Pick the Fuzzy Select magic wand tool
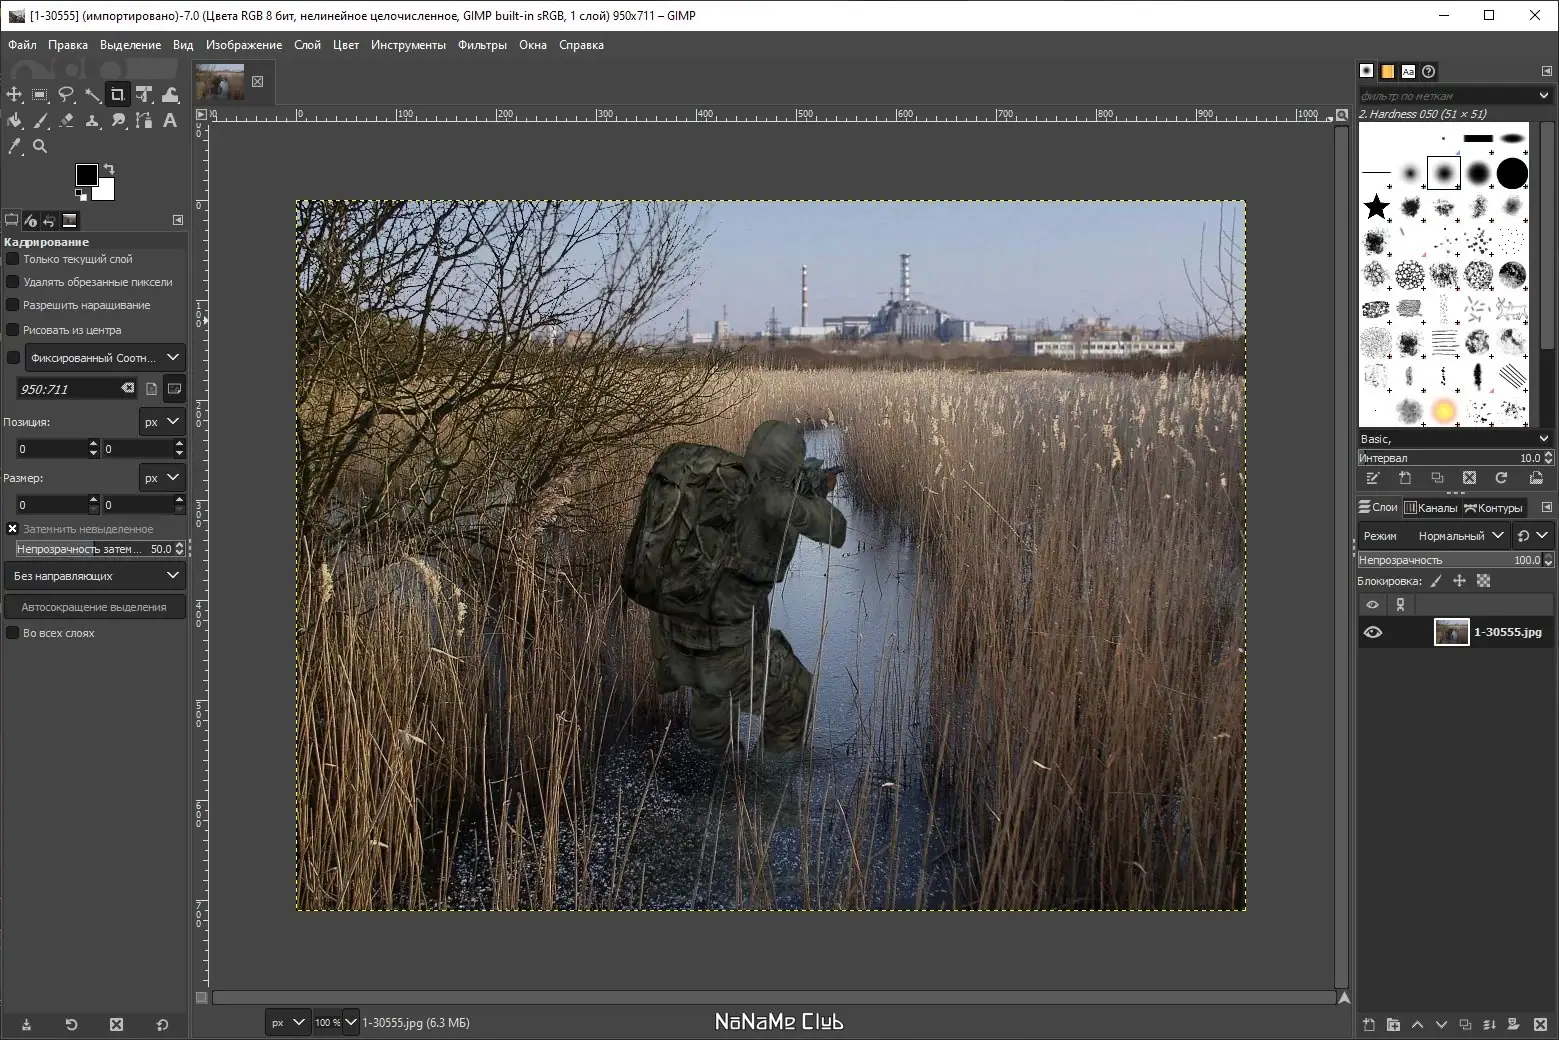The height and width of the screenshot is (1040, 1559). coord(92,95)
